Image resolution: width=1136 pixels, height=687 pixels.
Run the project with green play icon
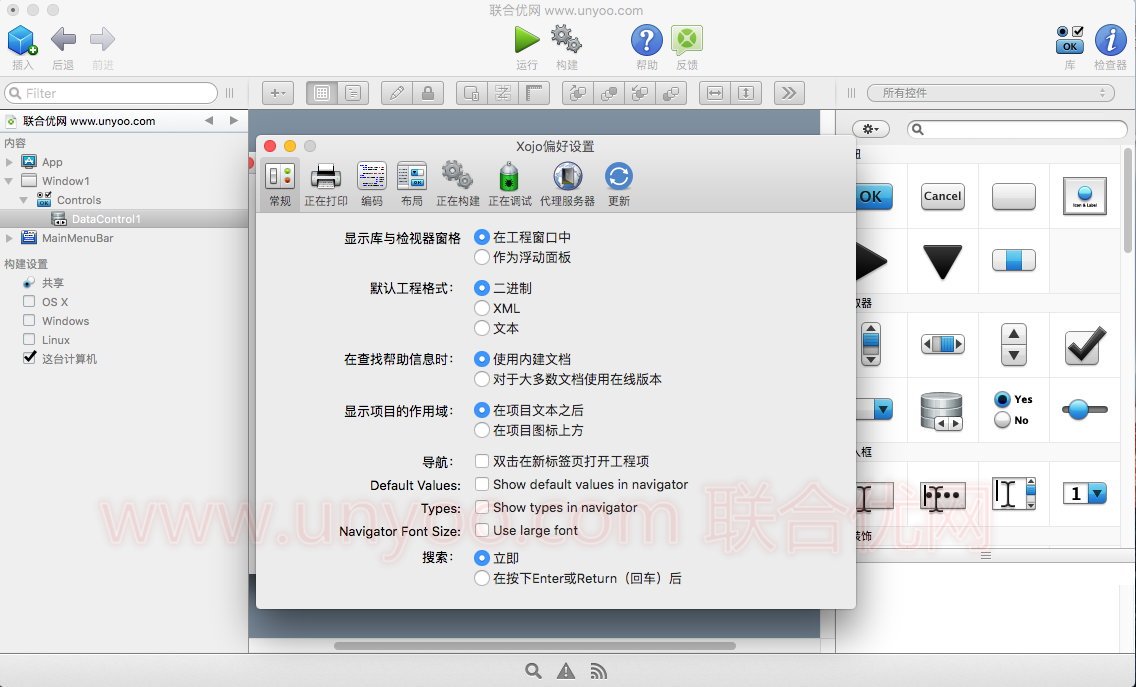527,39
